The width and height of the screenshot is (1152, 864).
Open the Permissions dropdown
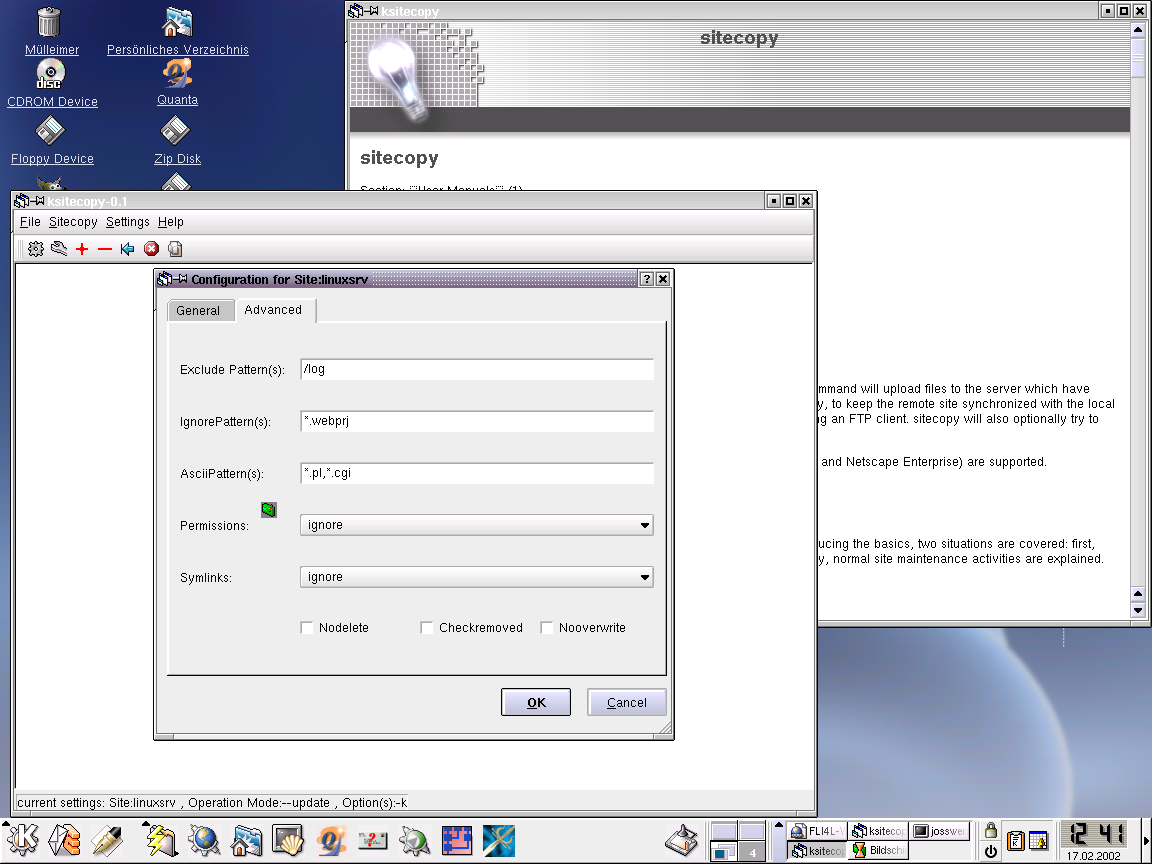point(476,525)
